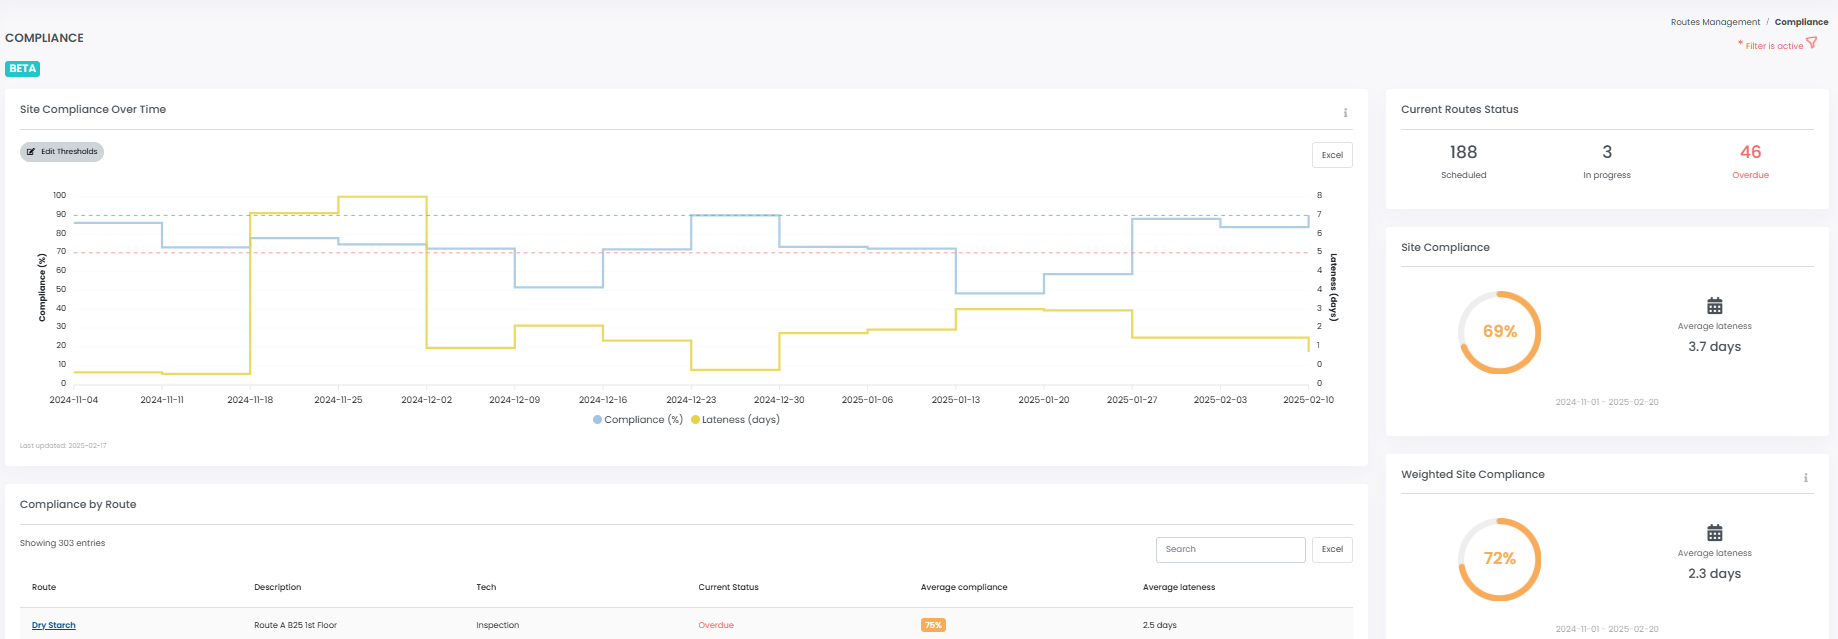Click the 3.7 days average lateness value
Screen dimensions: 1838x639
pos(1714,347)
